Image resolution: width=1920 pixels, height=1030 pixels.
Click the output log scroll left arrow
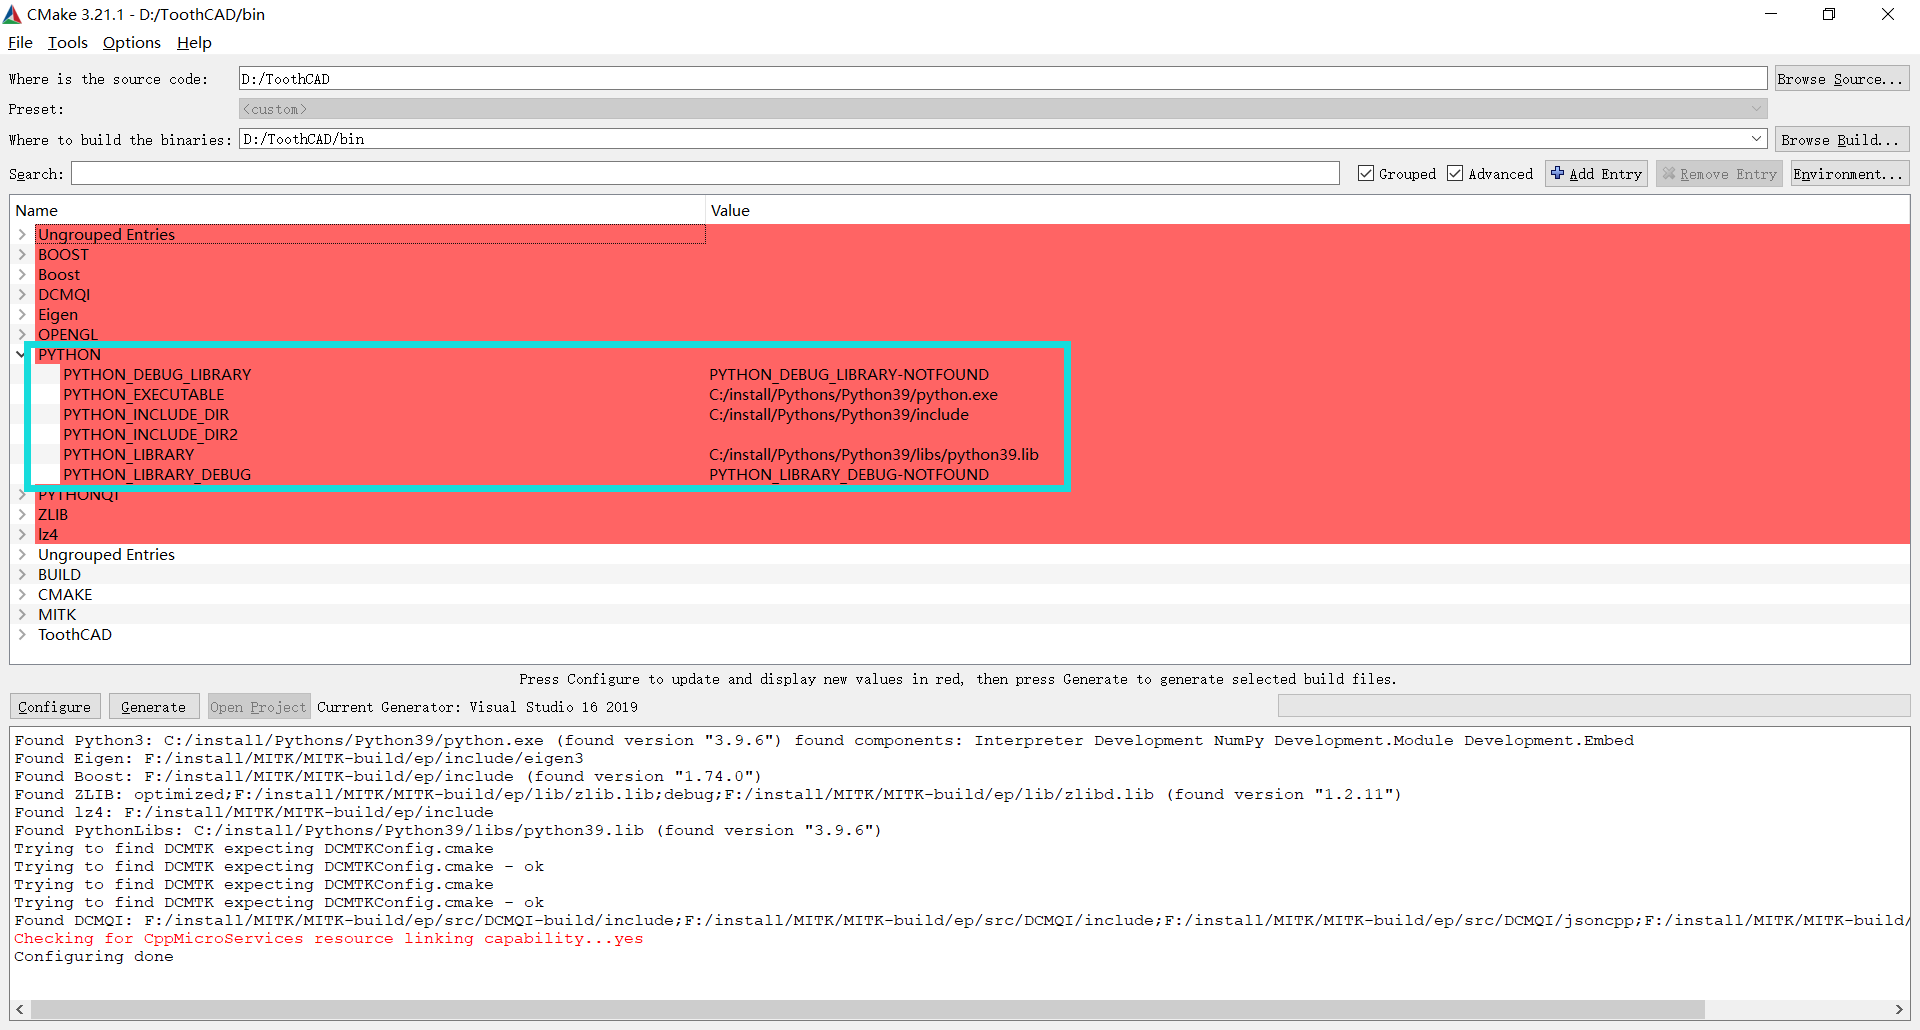[x=20, y=1009]
